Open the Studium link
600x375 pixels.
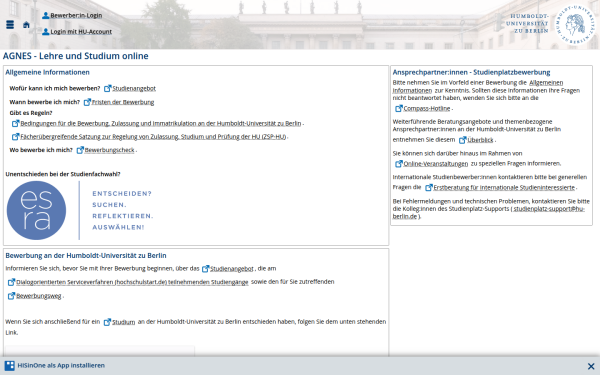coord(124,322)
